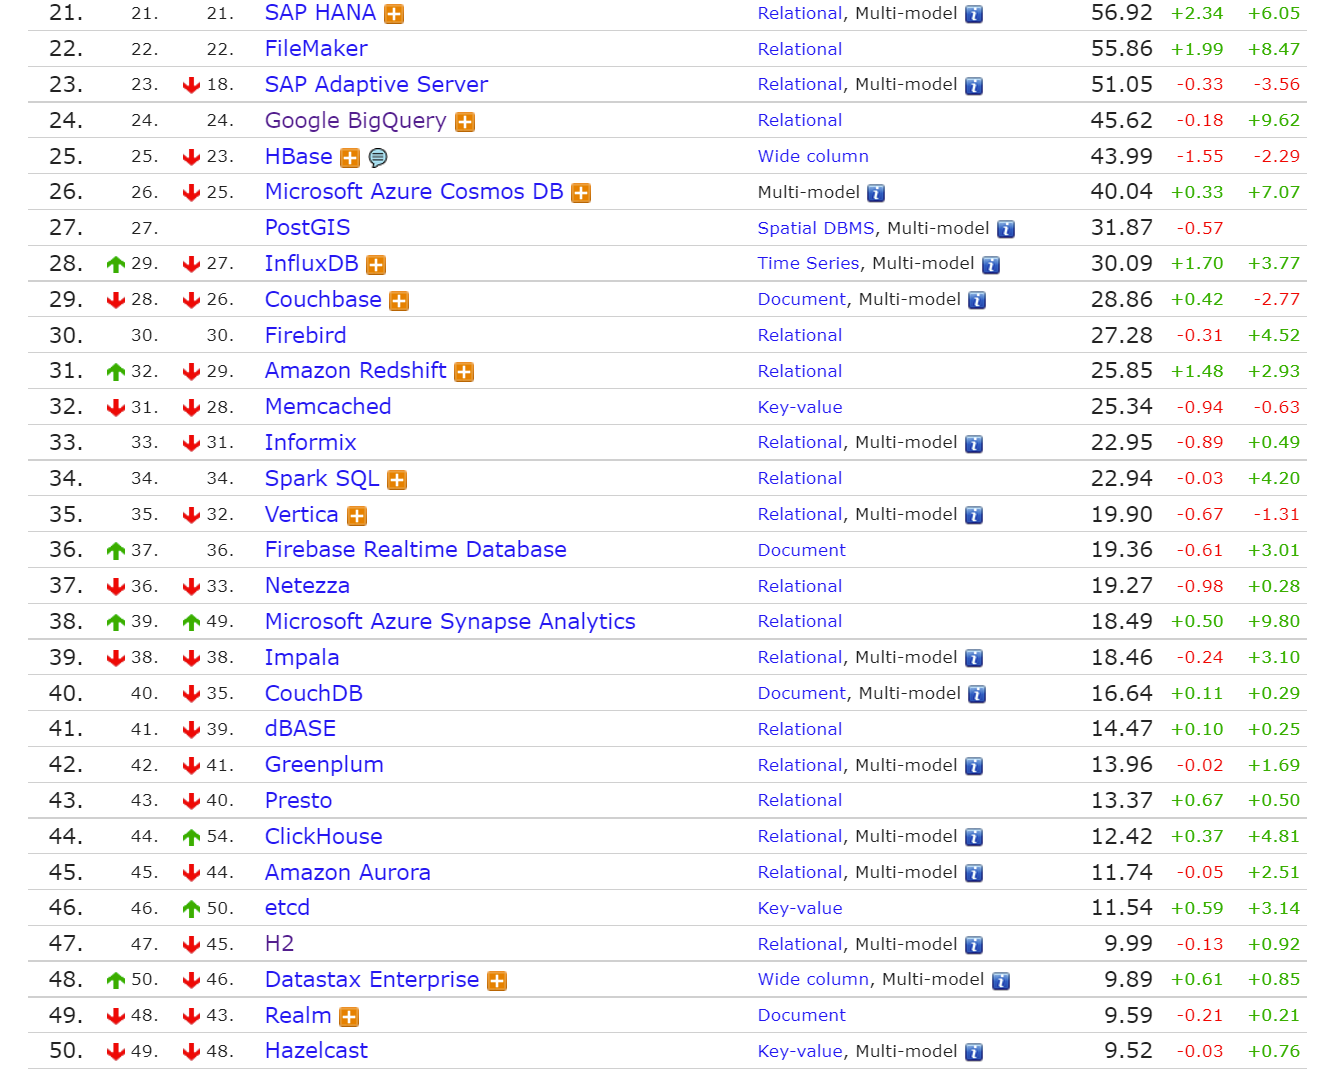This screenshot has height=1069, width=1335.
Task: Click Key-value category in the etcd row
Action: (x=800, y=908)
